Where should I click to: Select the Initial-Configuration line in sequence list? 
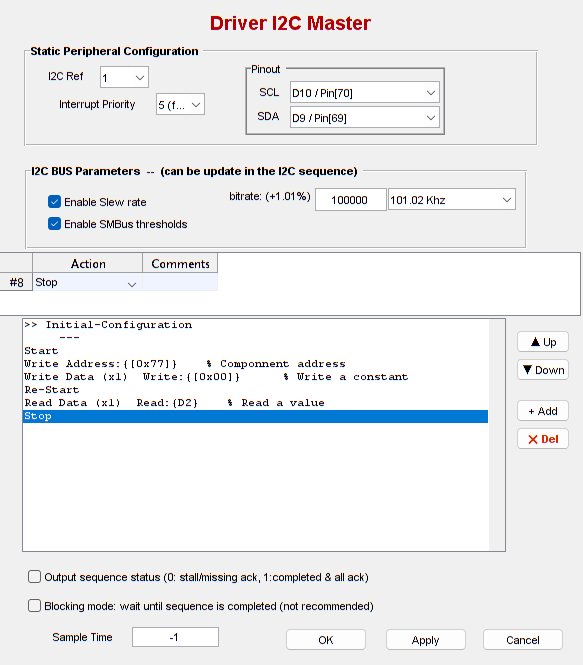click(255, 325)
